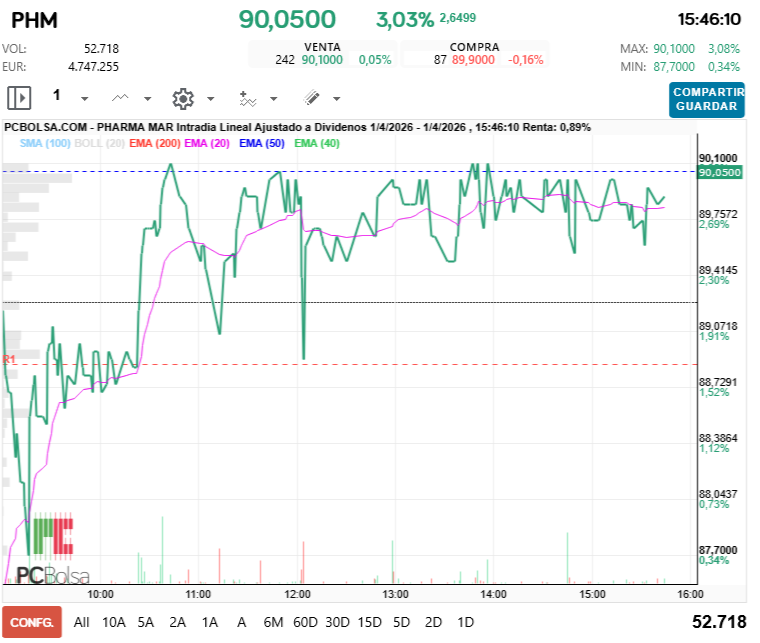
Task: Click the 14:00 time axis label
Action: (x=493, y=594)
